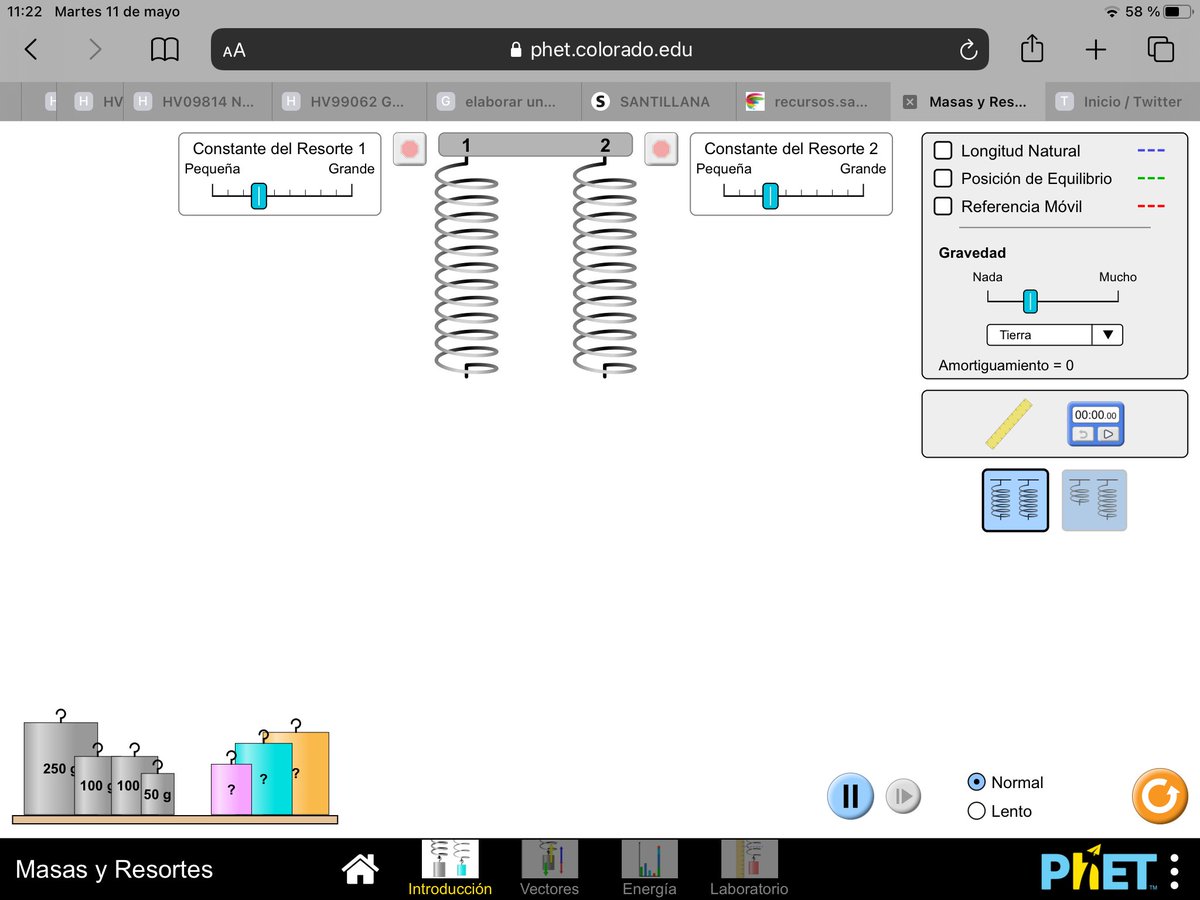This screenshot has width=1200, height=900.
Task: Go to the PhET home screen icon
Action: point(360,869)
